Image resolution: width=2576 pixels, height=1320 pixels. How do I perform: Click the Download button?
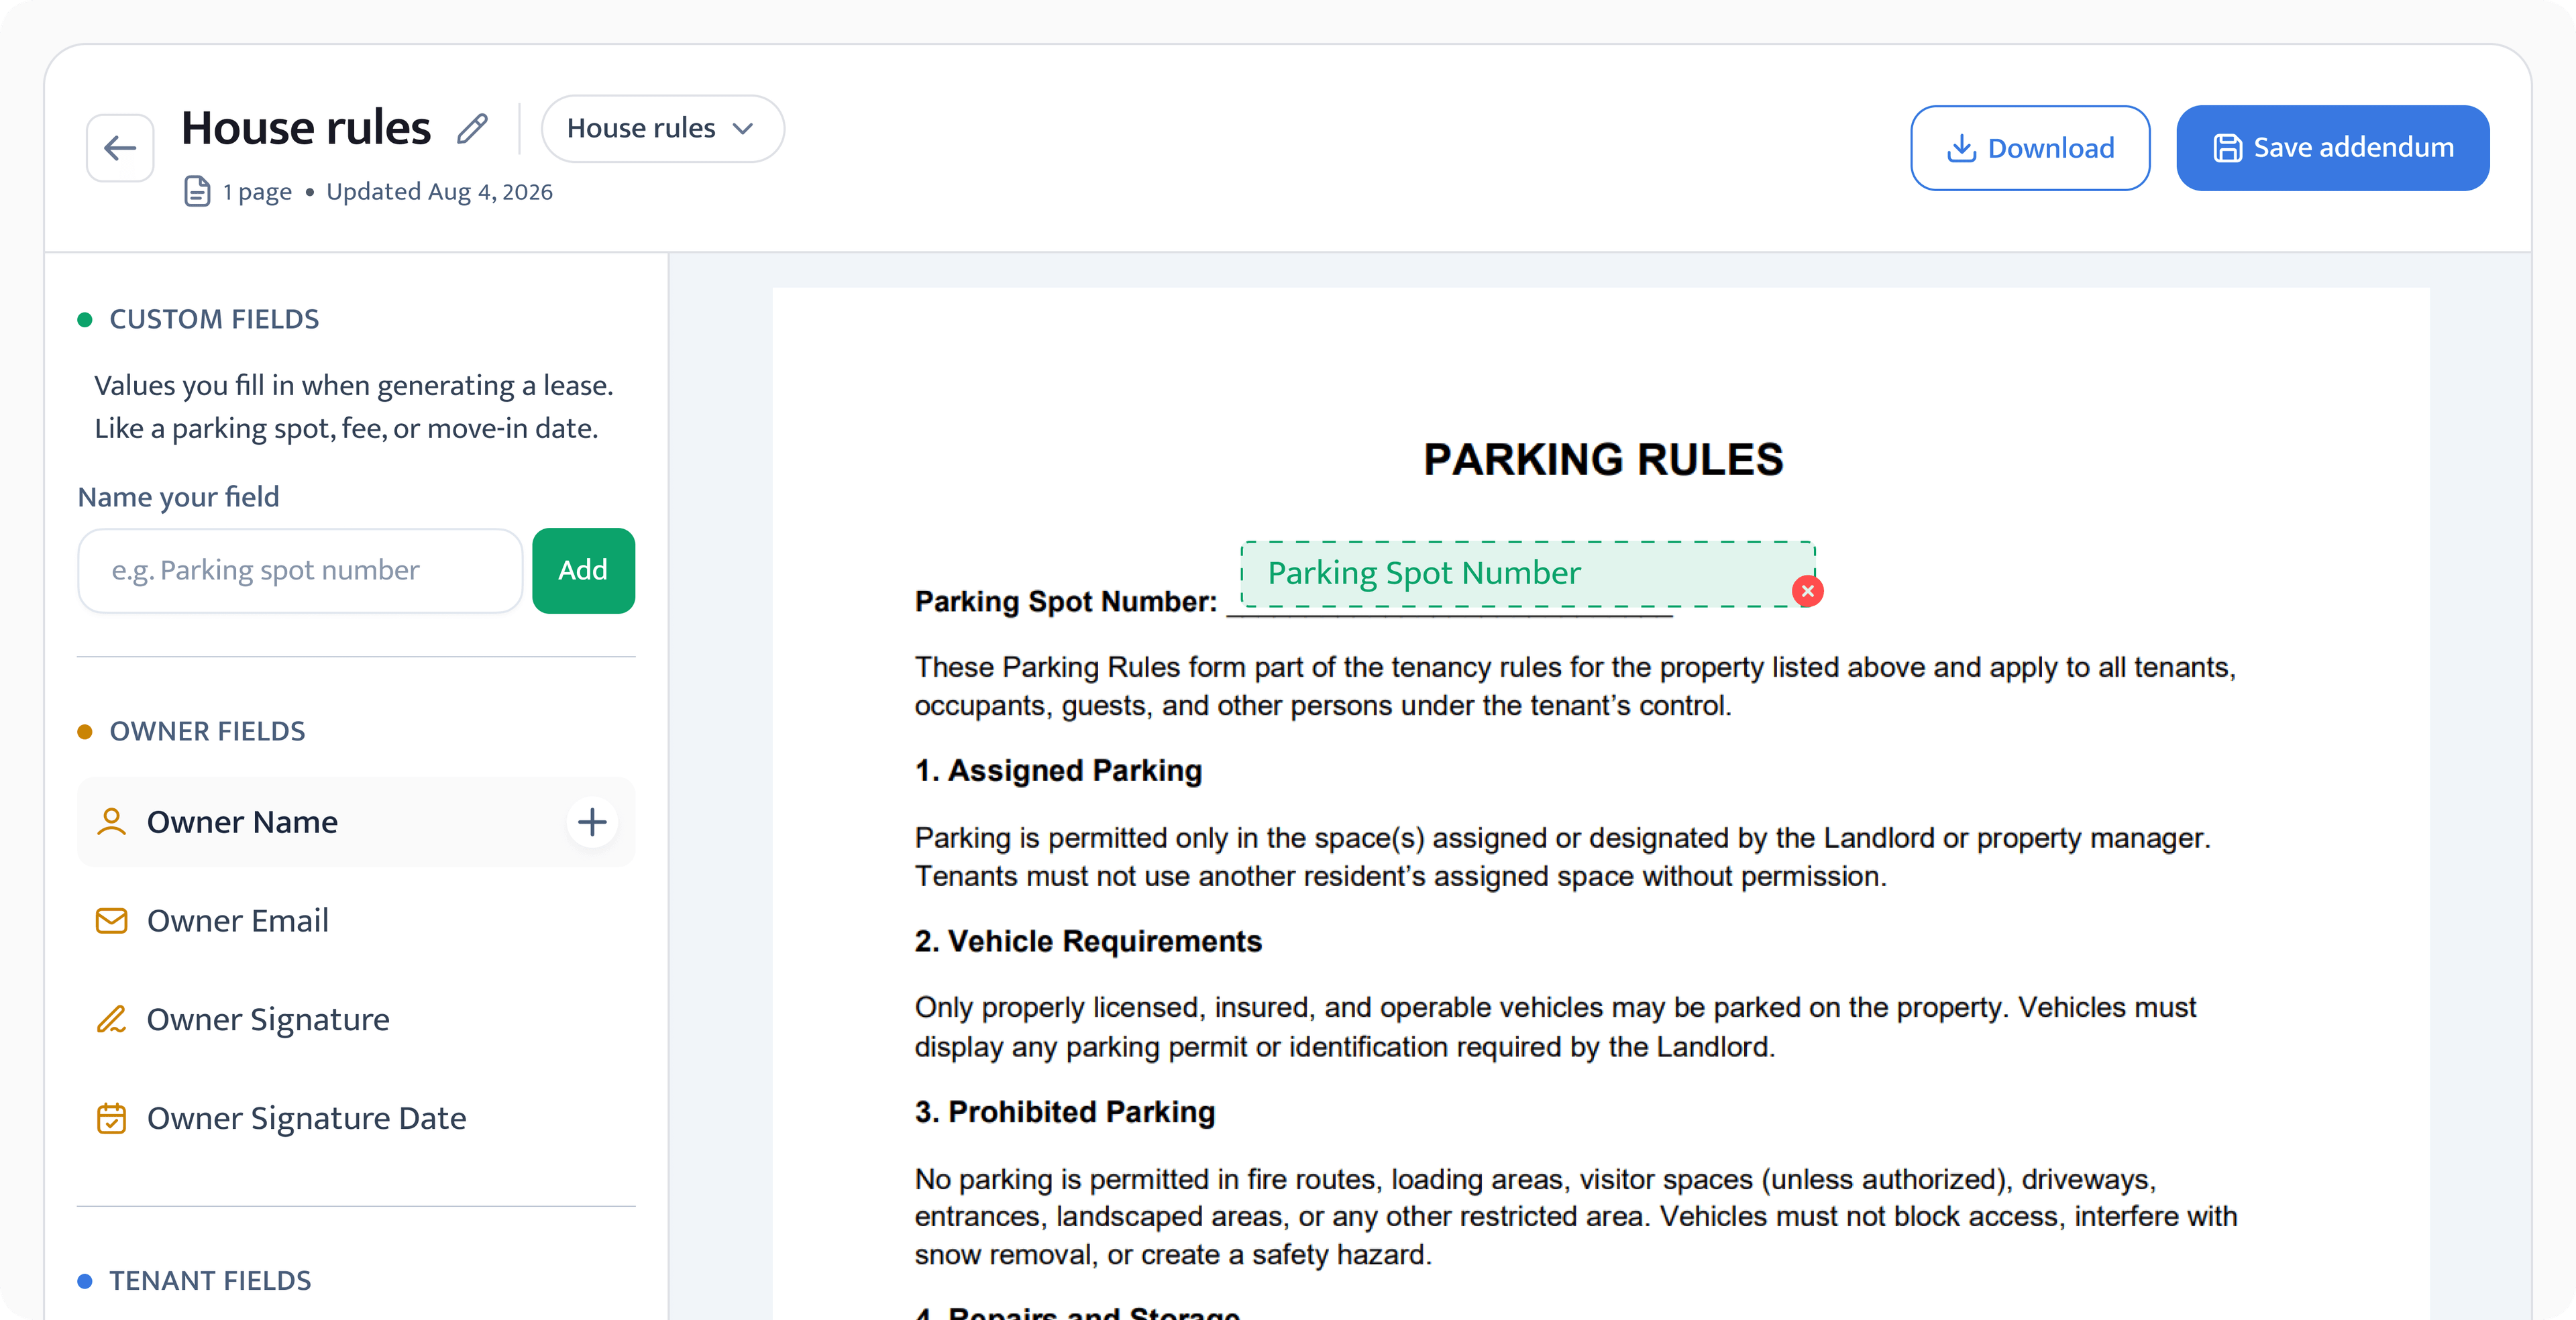pos(2029,148)
